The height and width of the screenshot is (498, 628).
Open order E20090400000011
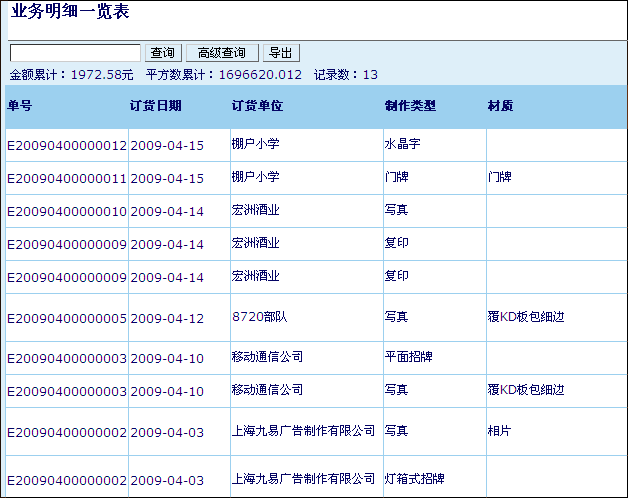pos(67,178)
